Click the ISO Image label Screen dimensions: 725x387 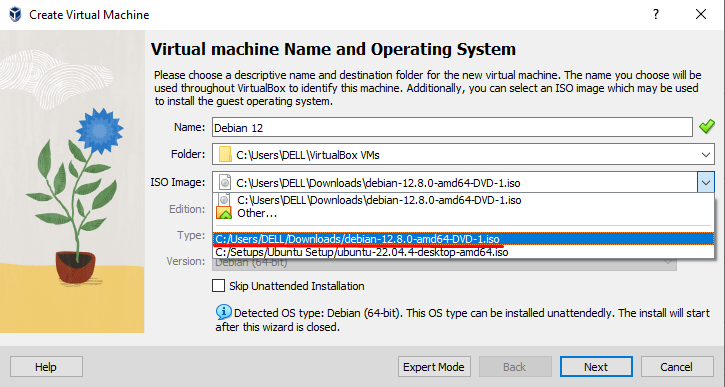pos(178,182)
